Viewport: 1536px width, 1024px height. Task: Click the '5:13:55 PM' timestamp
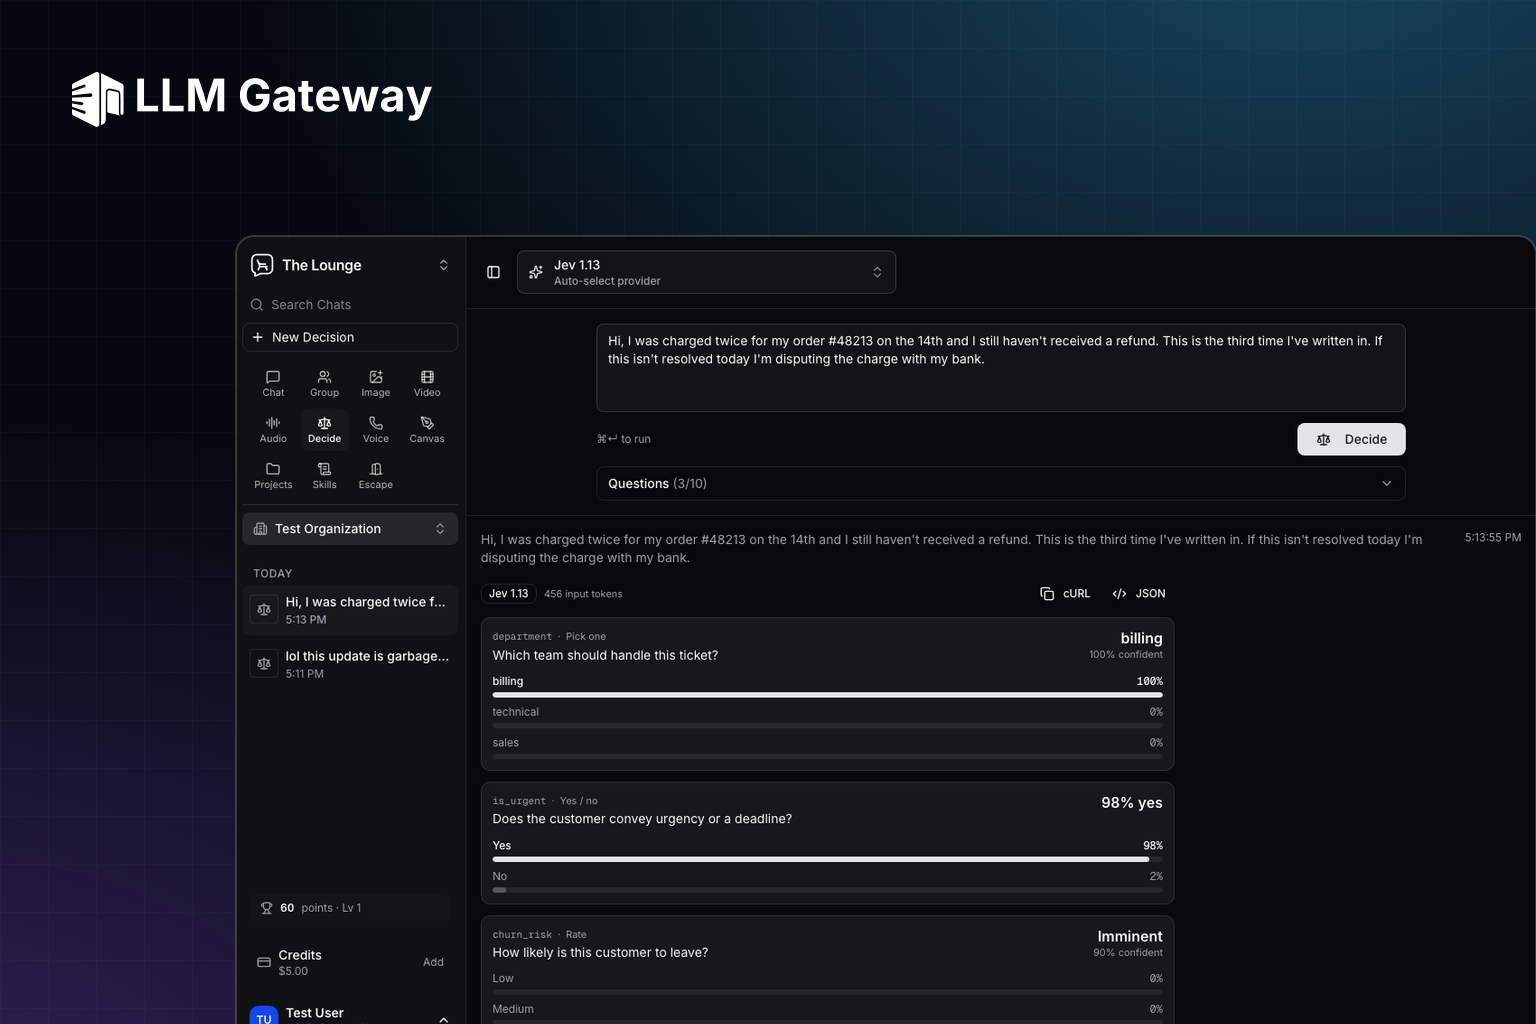click(x=1493, y=538)
